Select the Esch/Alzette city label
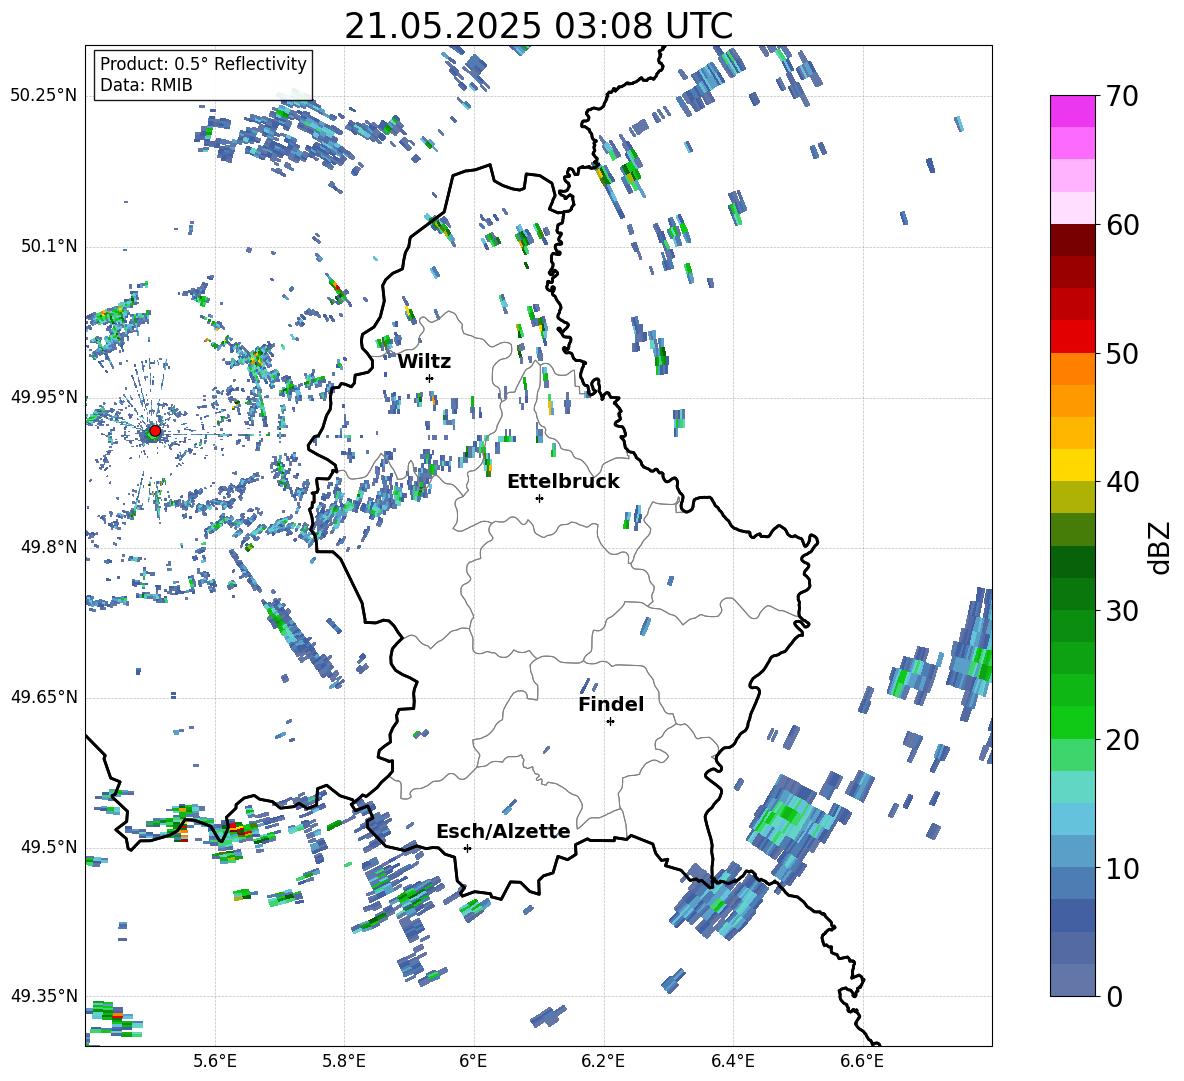The image size is (1184, 1081). 503,832
